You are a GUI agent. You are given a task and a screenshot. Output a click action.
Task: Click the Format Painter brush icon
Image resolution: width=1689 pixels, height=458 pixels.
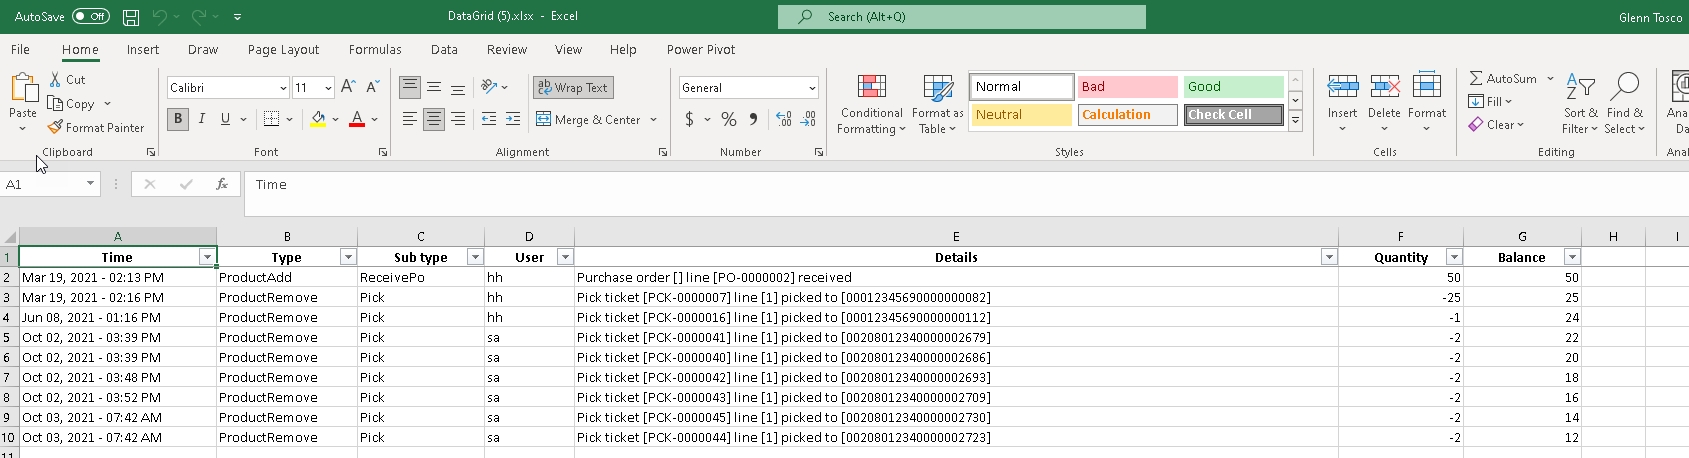tap(56, 128)
